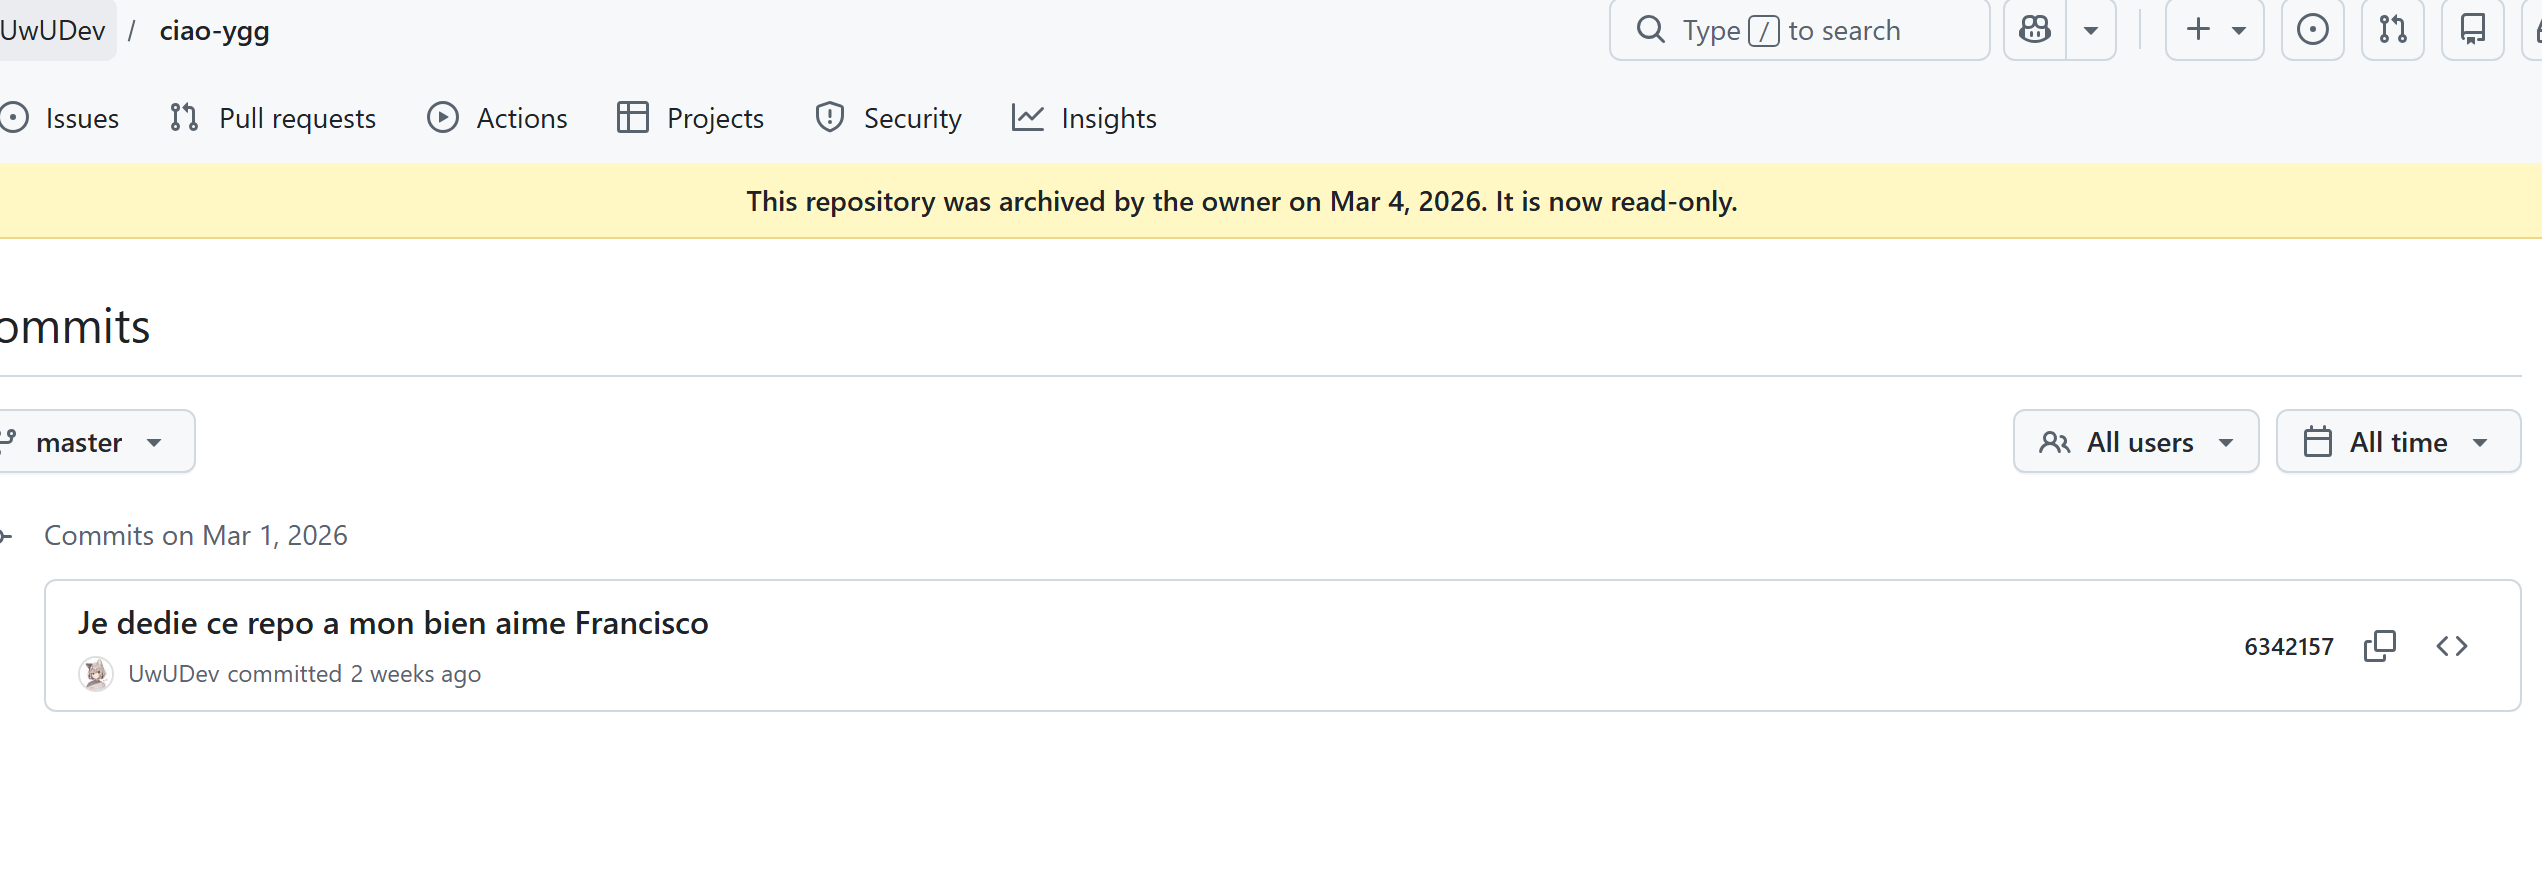Open the create new plus menu
Screen dimensions: 2542x889
tap(2214, 30)
